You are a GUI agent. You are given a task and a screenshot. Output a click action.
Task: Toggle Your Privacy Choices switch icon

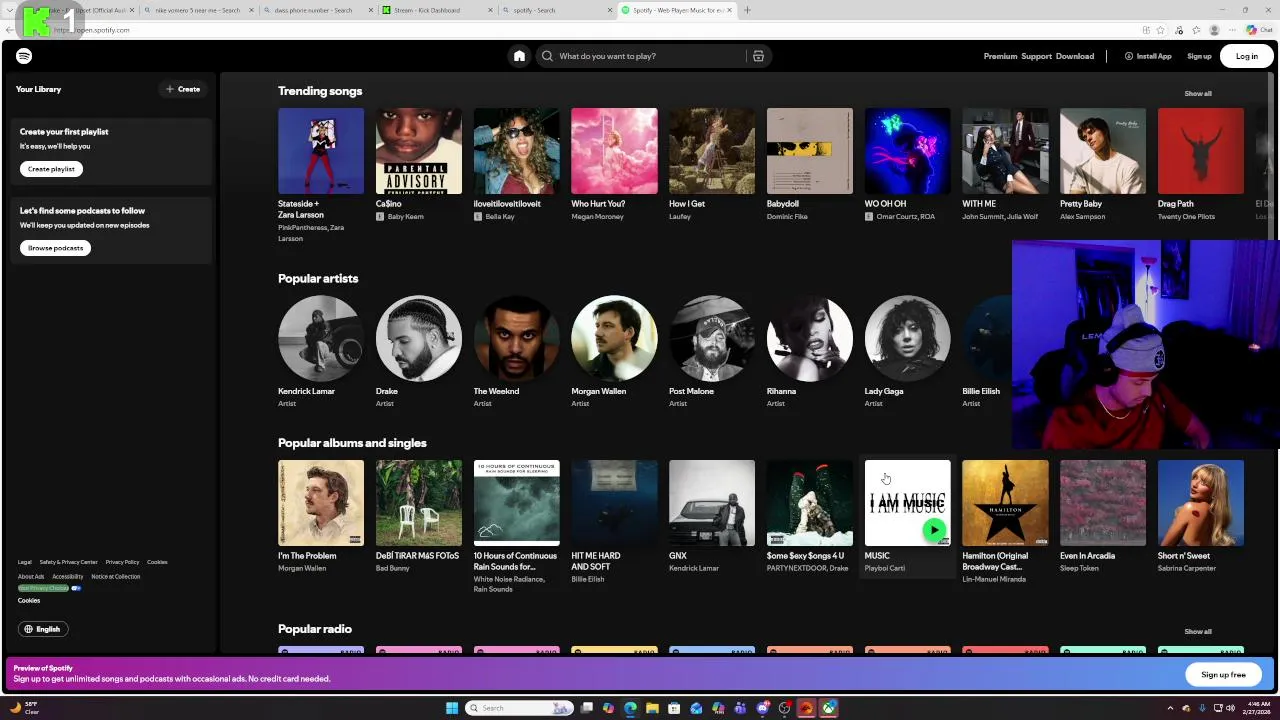(76, 588)
